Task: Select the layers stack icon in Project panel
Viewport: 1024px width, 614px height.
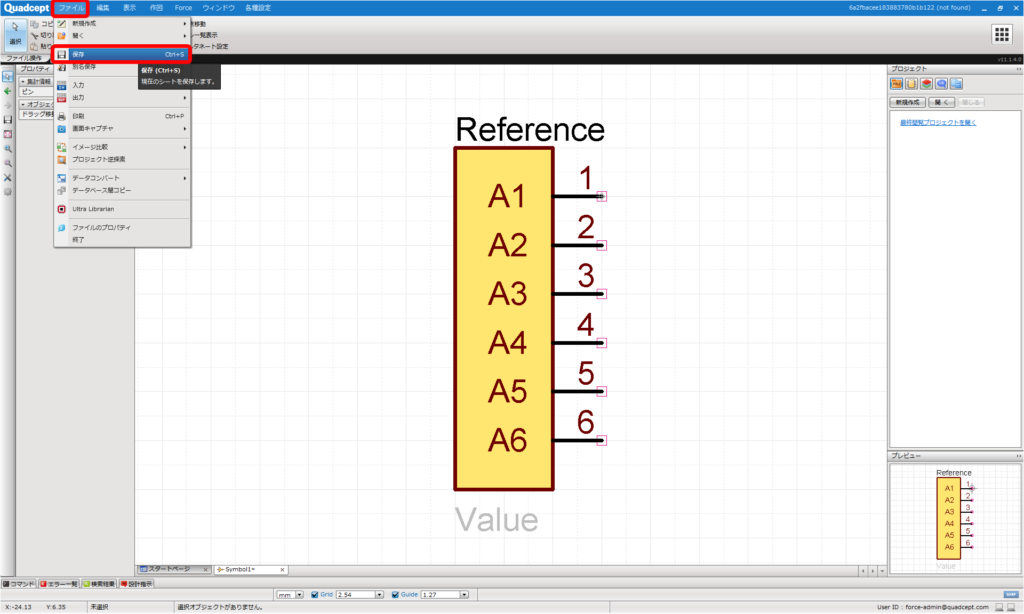Action: (926, 84)
